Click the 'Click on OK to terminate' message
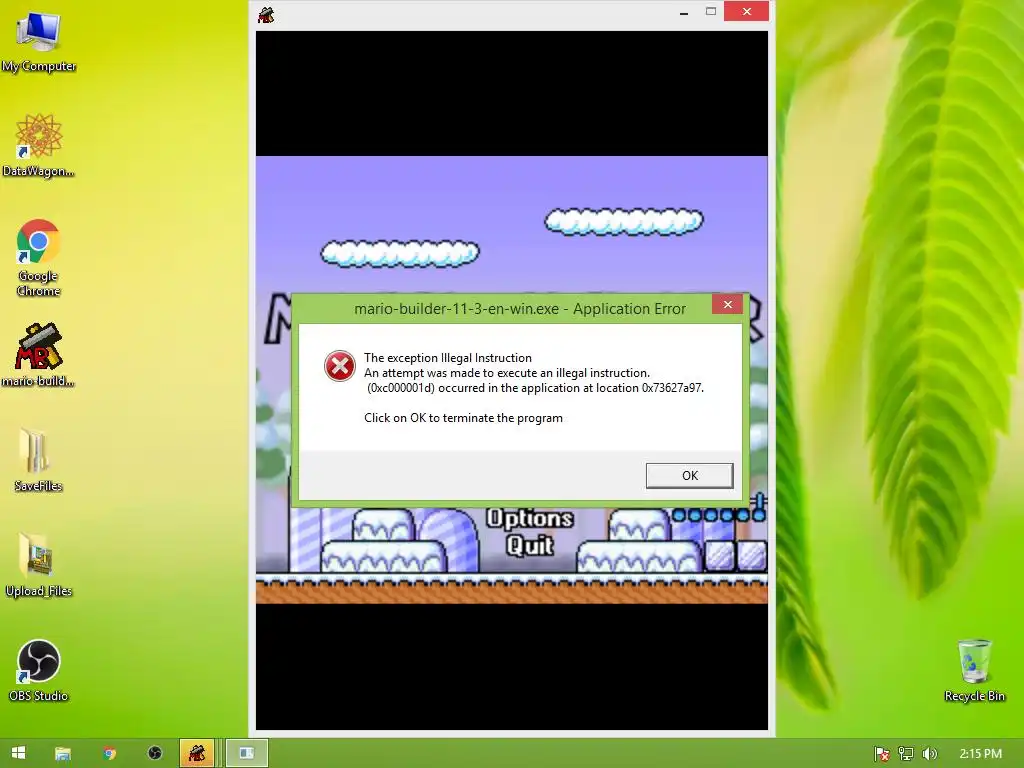 463,418
